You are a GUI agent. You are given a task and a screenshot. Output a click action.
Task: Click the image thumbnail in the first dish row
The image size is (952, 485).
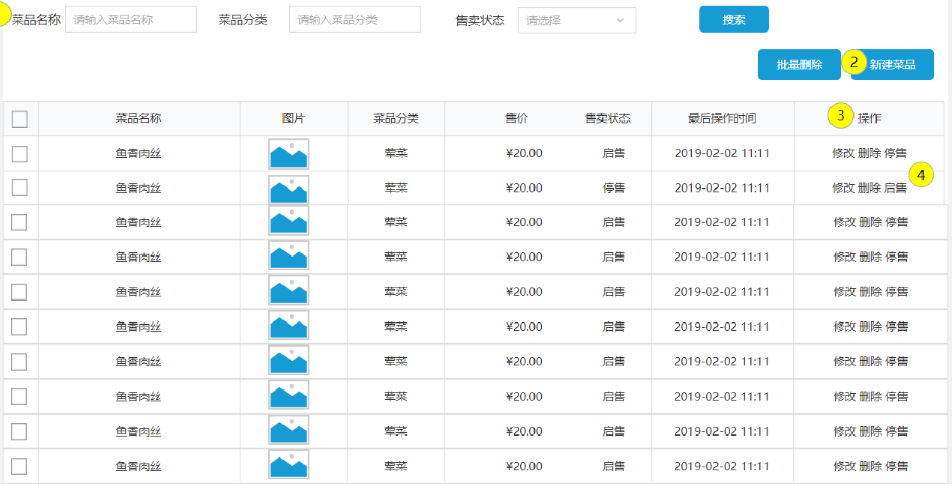click(288, 154)
